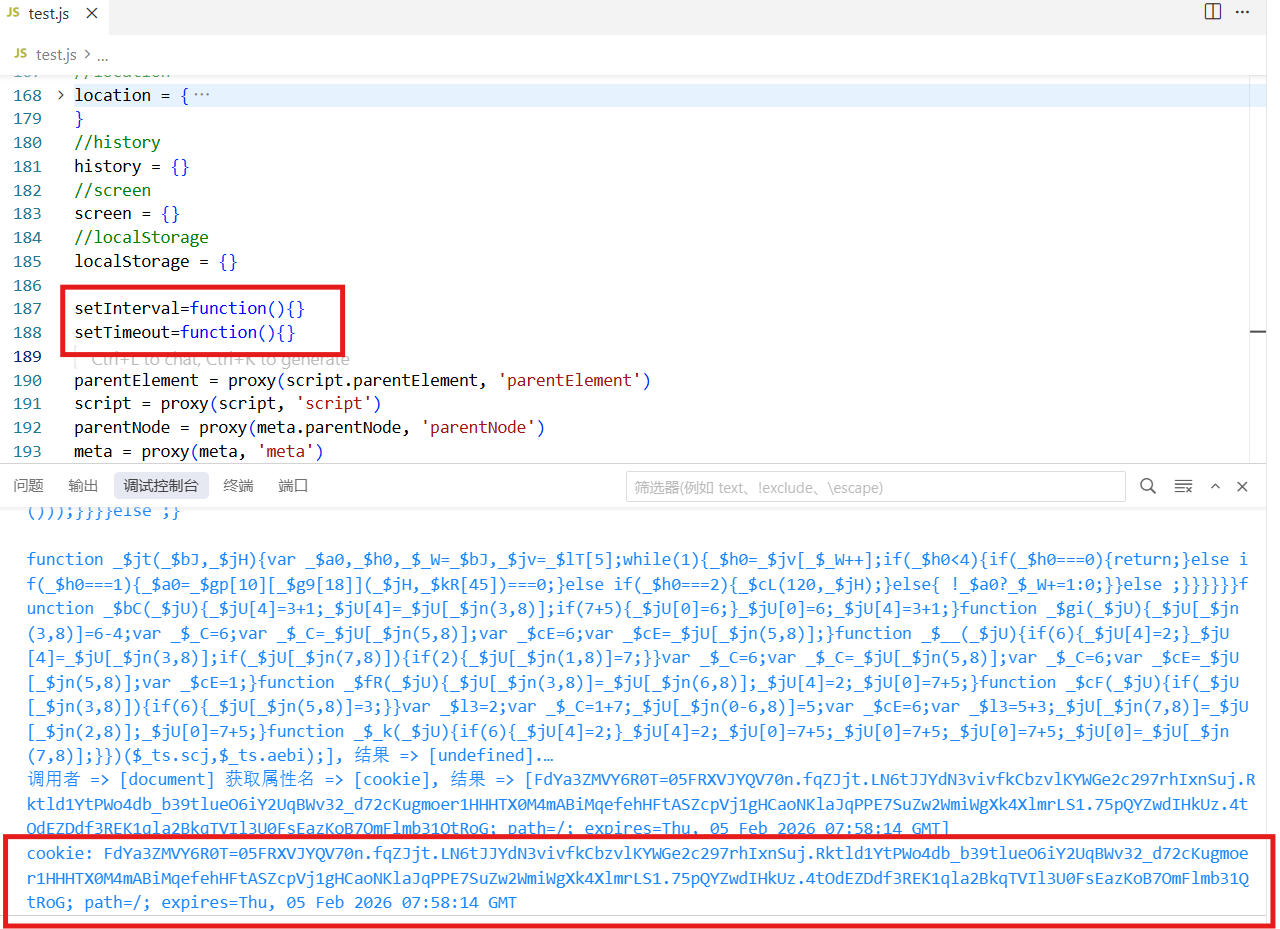Screen dimensions: 1280x929
Task: Expand the folded location block at line 168
Action: coord(60,95)
